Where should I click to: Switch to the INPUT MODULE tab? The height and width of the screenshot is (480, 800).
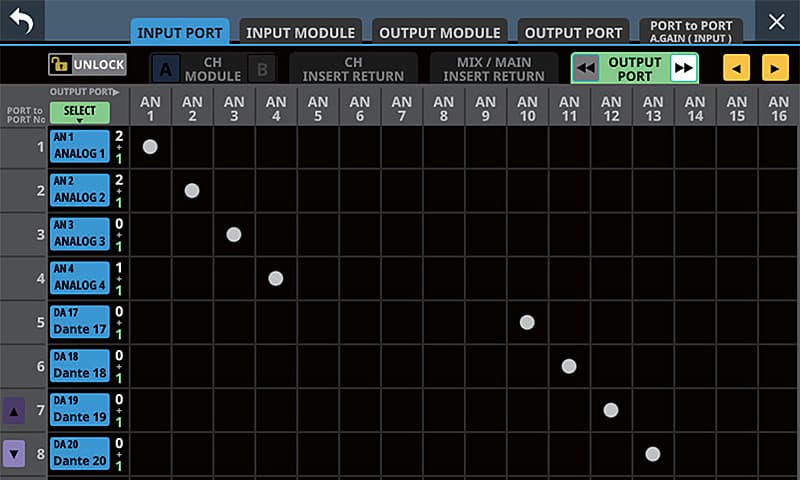(301, 32)
